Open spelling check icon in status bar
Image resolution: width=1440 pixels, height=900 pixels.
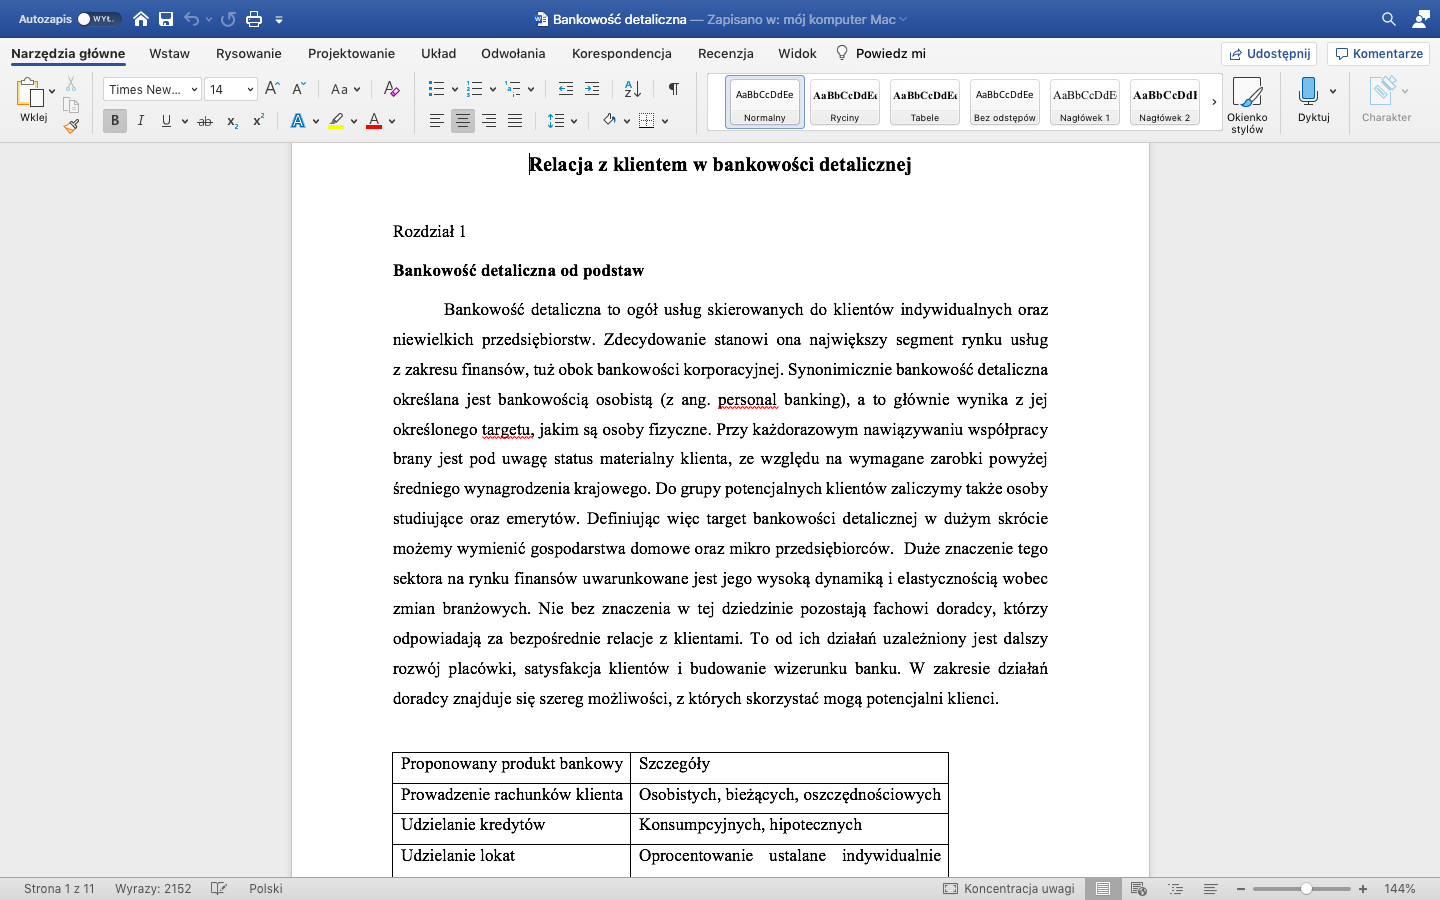tap(219, 888)
